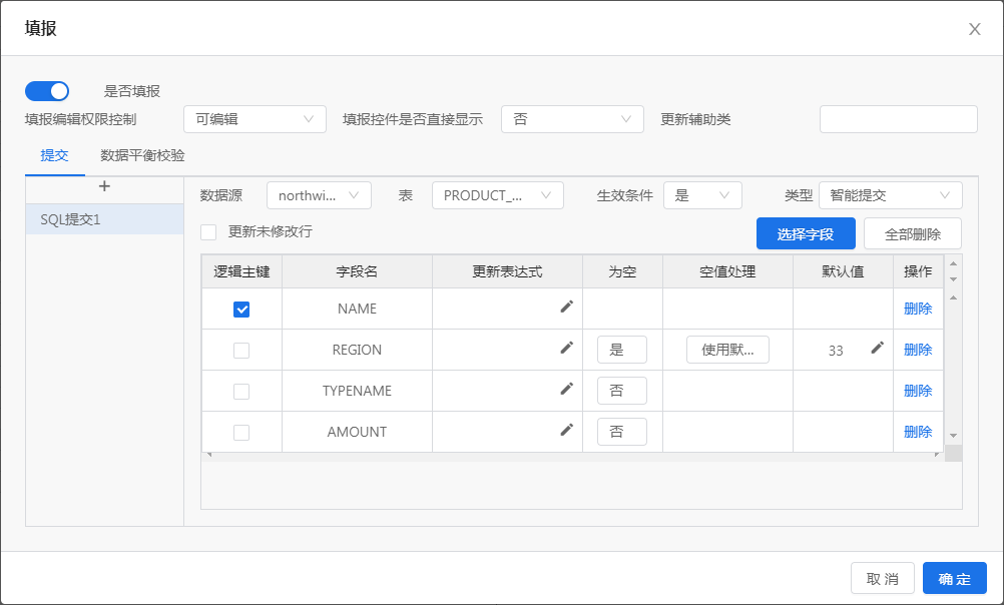
Task: Click default value 33 in REGION row
Action: [x=836, y=350]
